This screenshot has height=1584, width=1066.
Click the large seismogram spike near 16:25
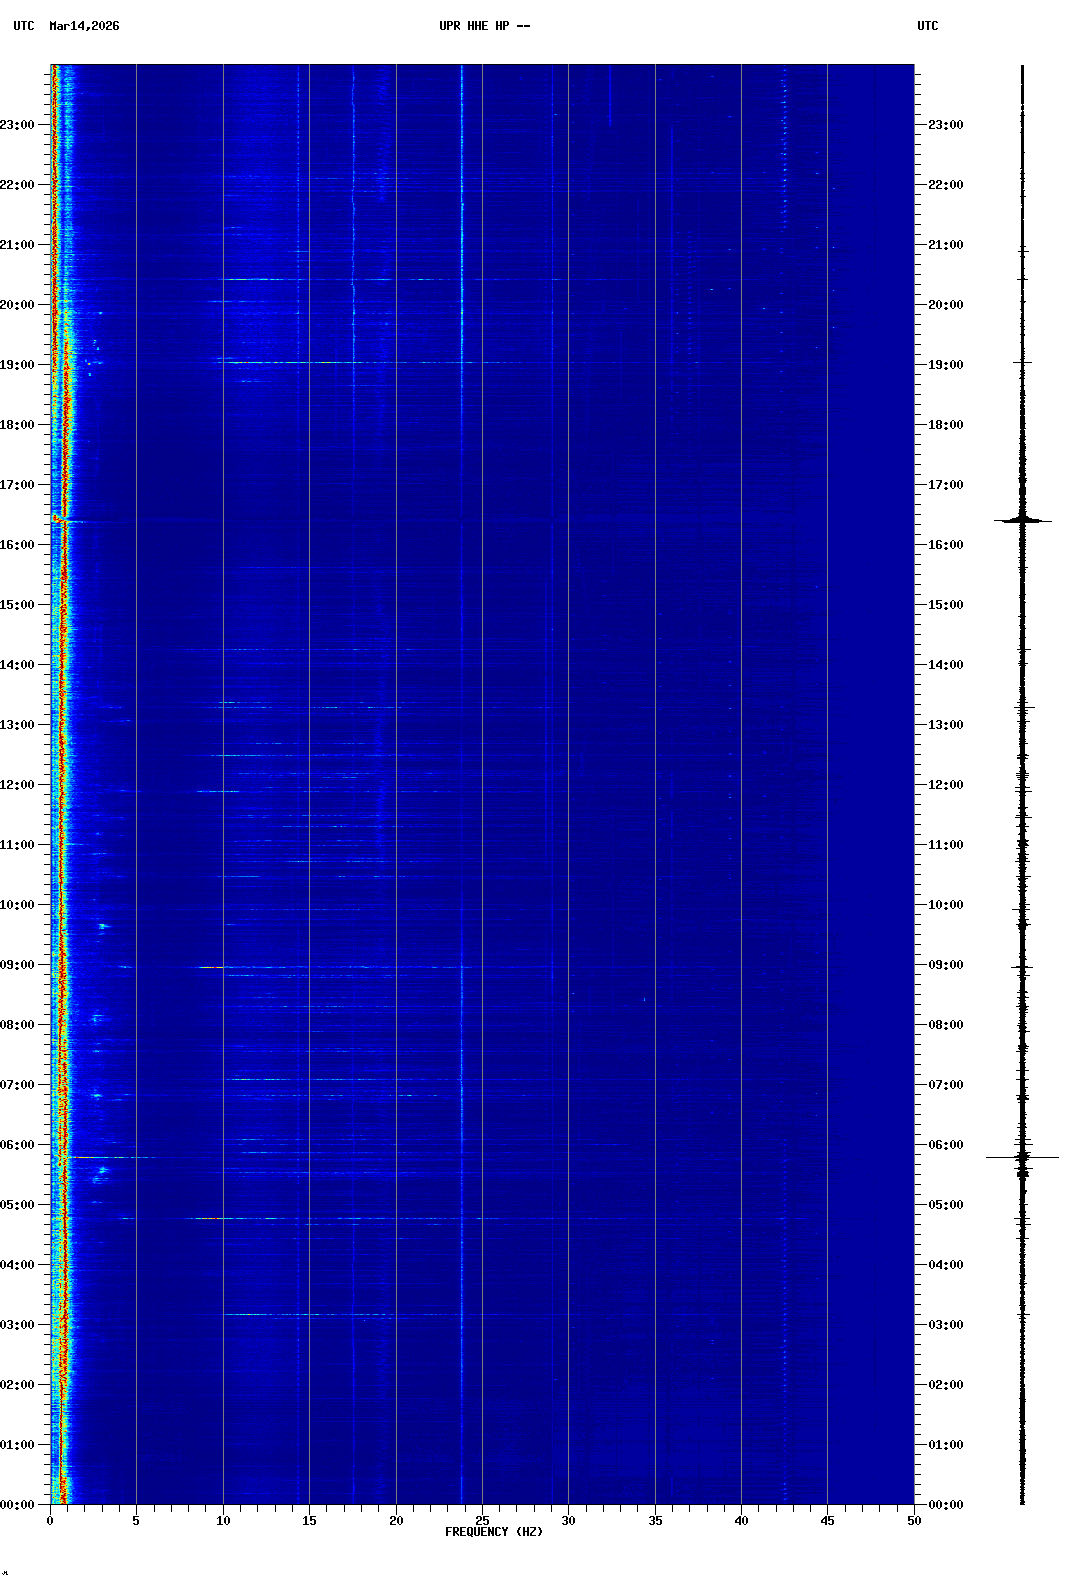(1022, 520)
